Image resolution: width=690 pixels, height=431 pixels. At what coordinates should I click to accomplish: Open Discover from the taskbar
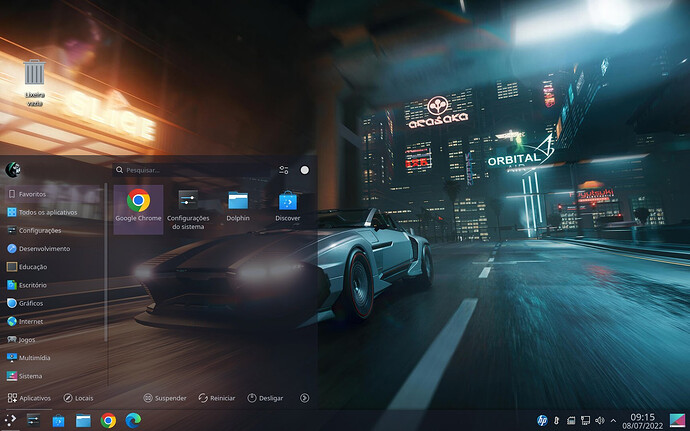click(58, 421)
